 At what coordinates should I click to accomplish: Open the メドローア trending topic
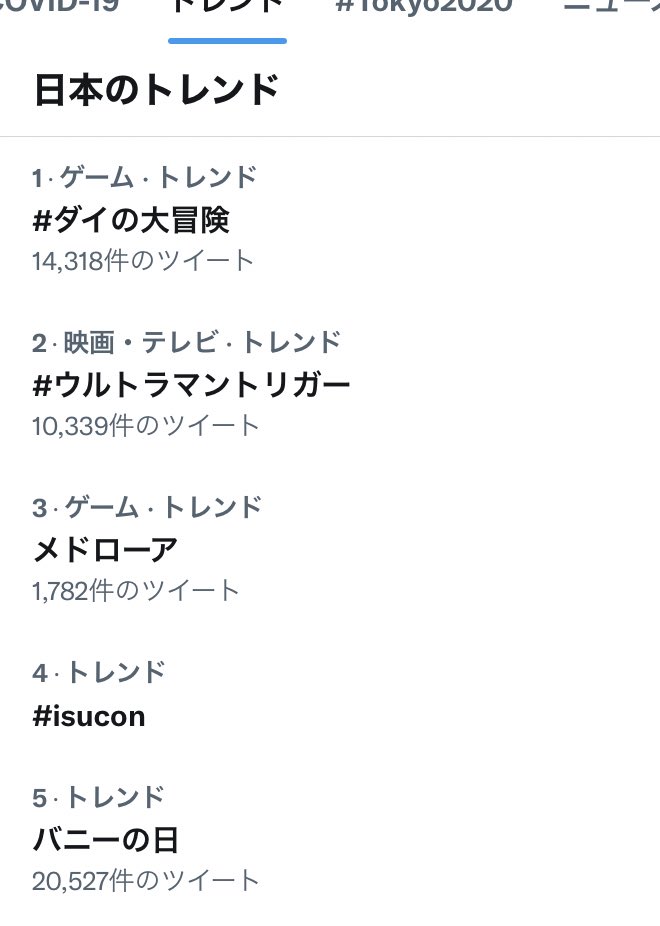point(105,548)
